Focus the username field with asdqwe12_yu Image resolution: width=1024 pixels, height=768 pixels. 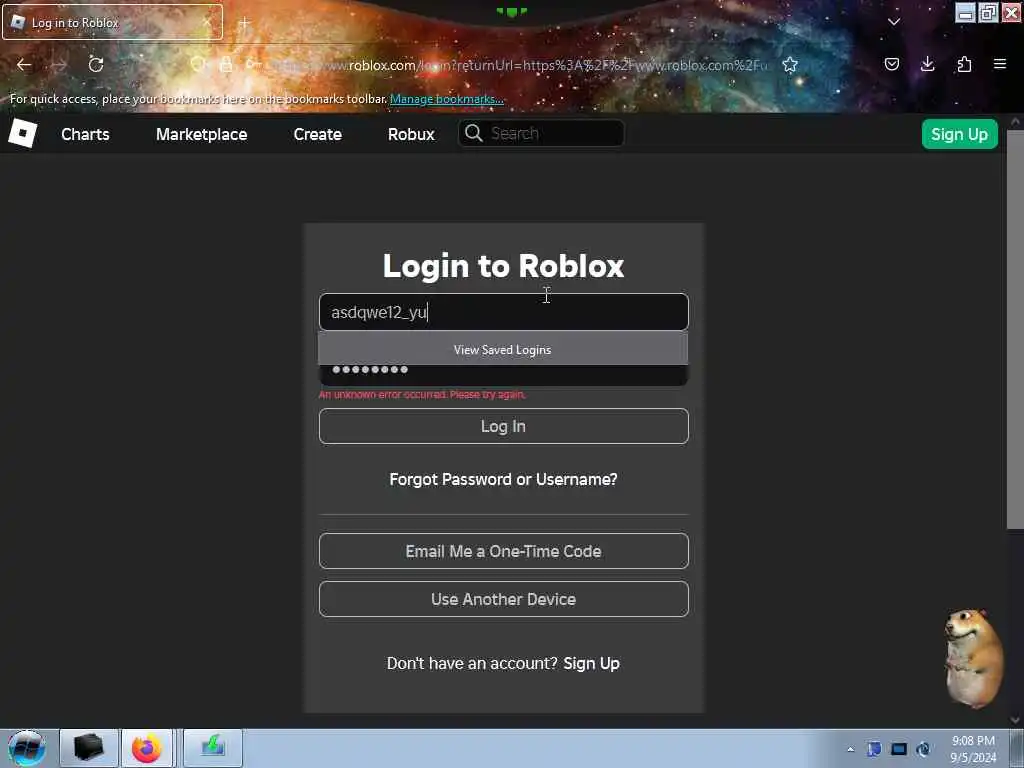pos(504,312)
